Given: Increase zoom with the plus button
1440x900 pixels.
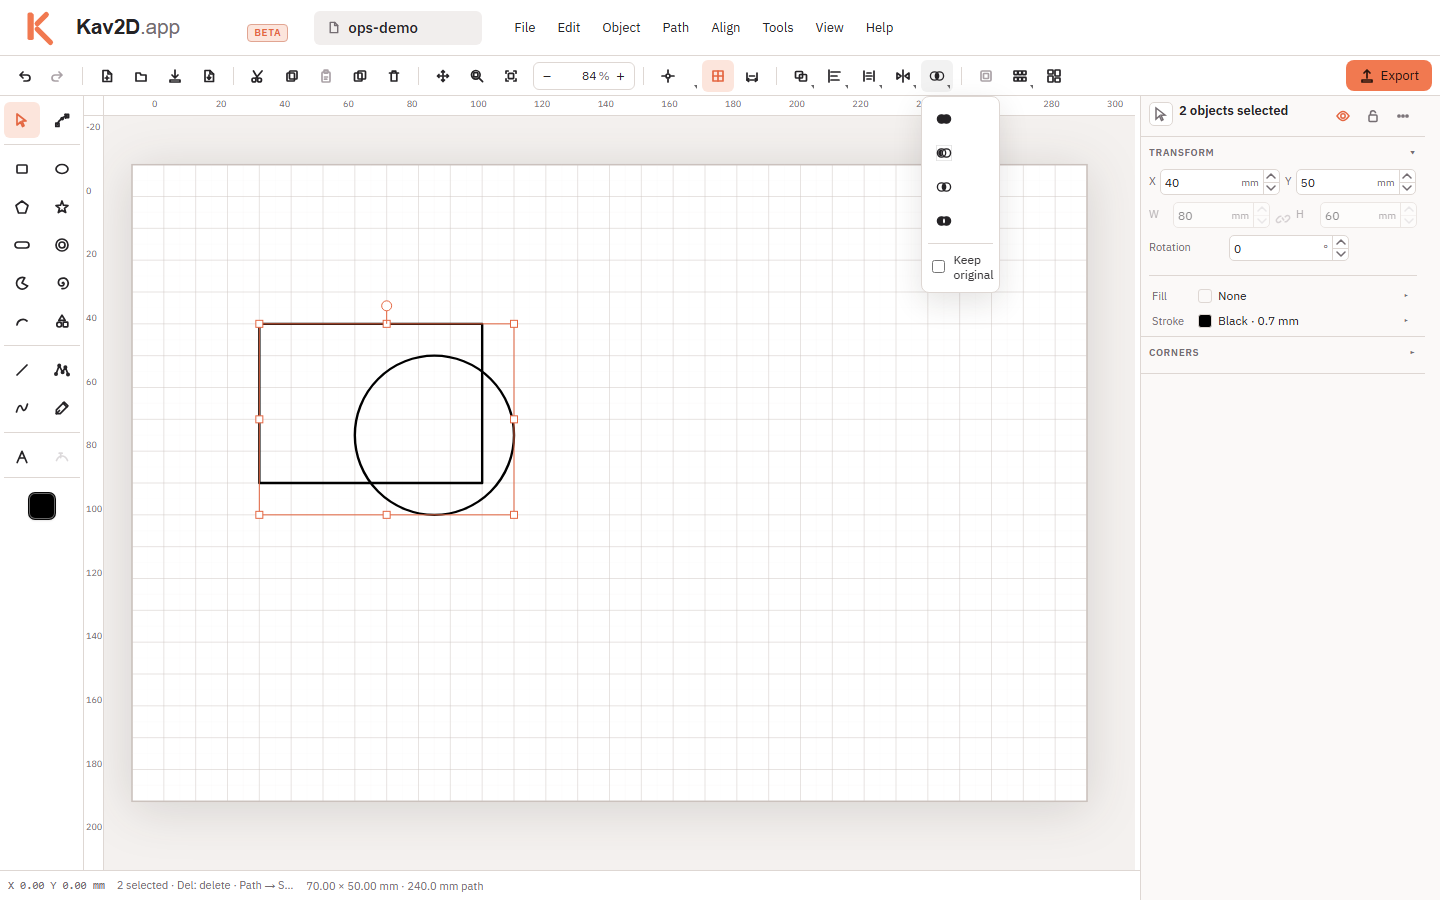Looking at the screenshot, I should [621, 76].
